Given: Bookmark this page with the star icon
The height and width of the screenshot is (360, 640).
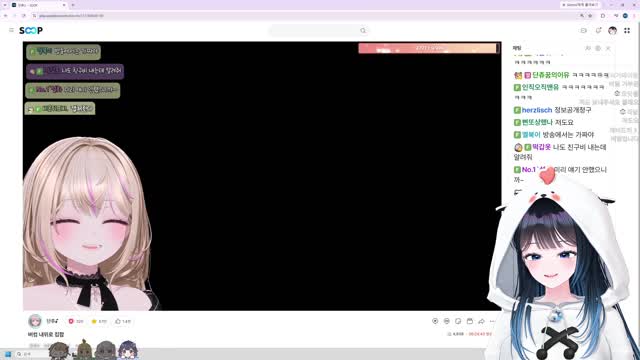Looking at the screenshot, I should click(x=590, y=16).
